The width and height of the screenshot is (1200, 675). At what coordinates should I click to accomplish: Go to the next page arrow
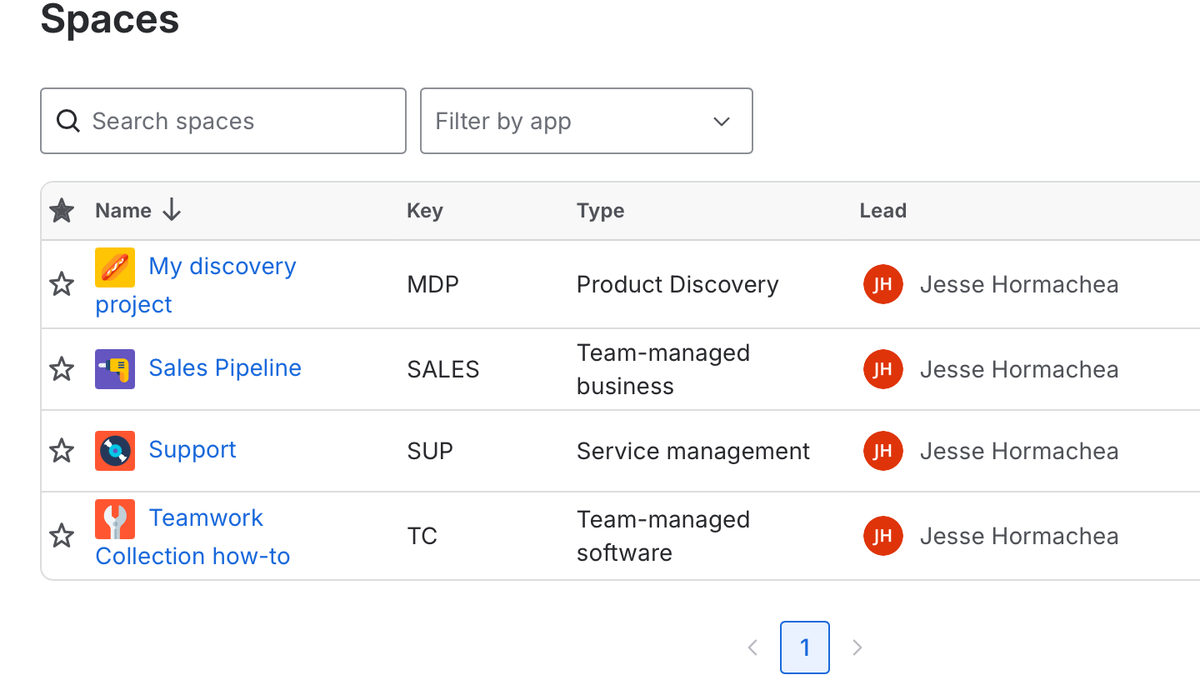click(x=857, y=648)
